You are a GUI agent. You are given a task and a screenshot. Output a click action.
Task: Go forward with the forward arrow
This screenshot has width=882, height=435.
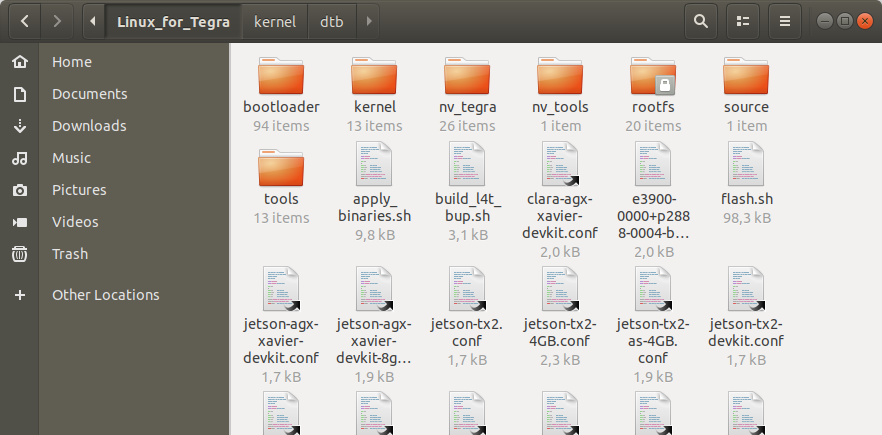click(x=57, y=21)
